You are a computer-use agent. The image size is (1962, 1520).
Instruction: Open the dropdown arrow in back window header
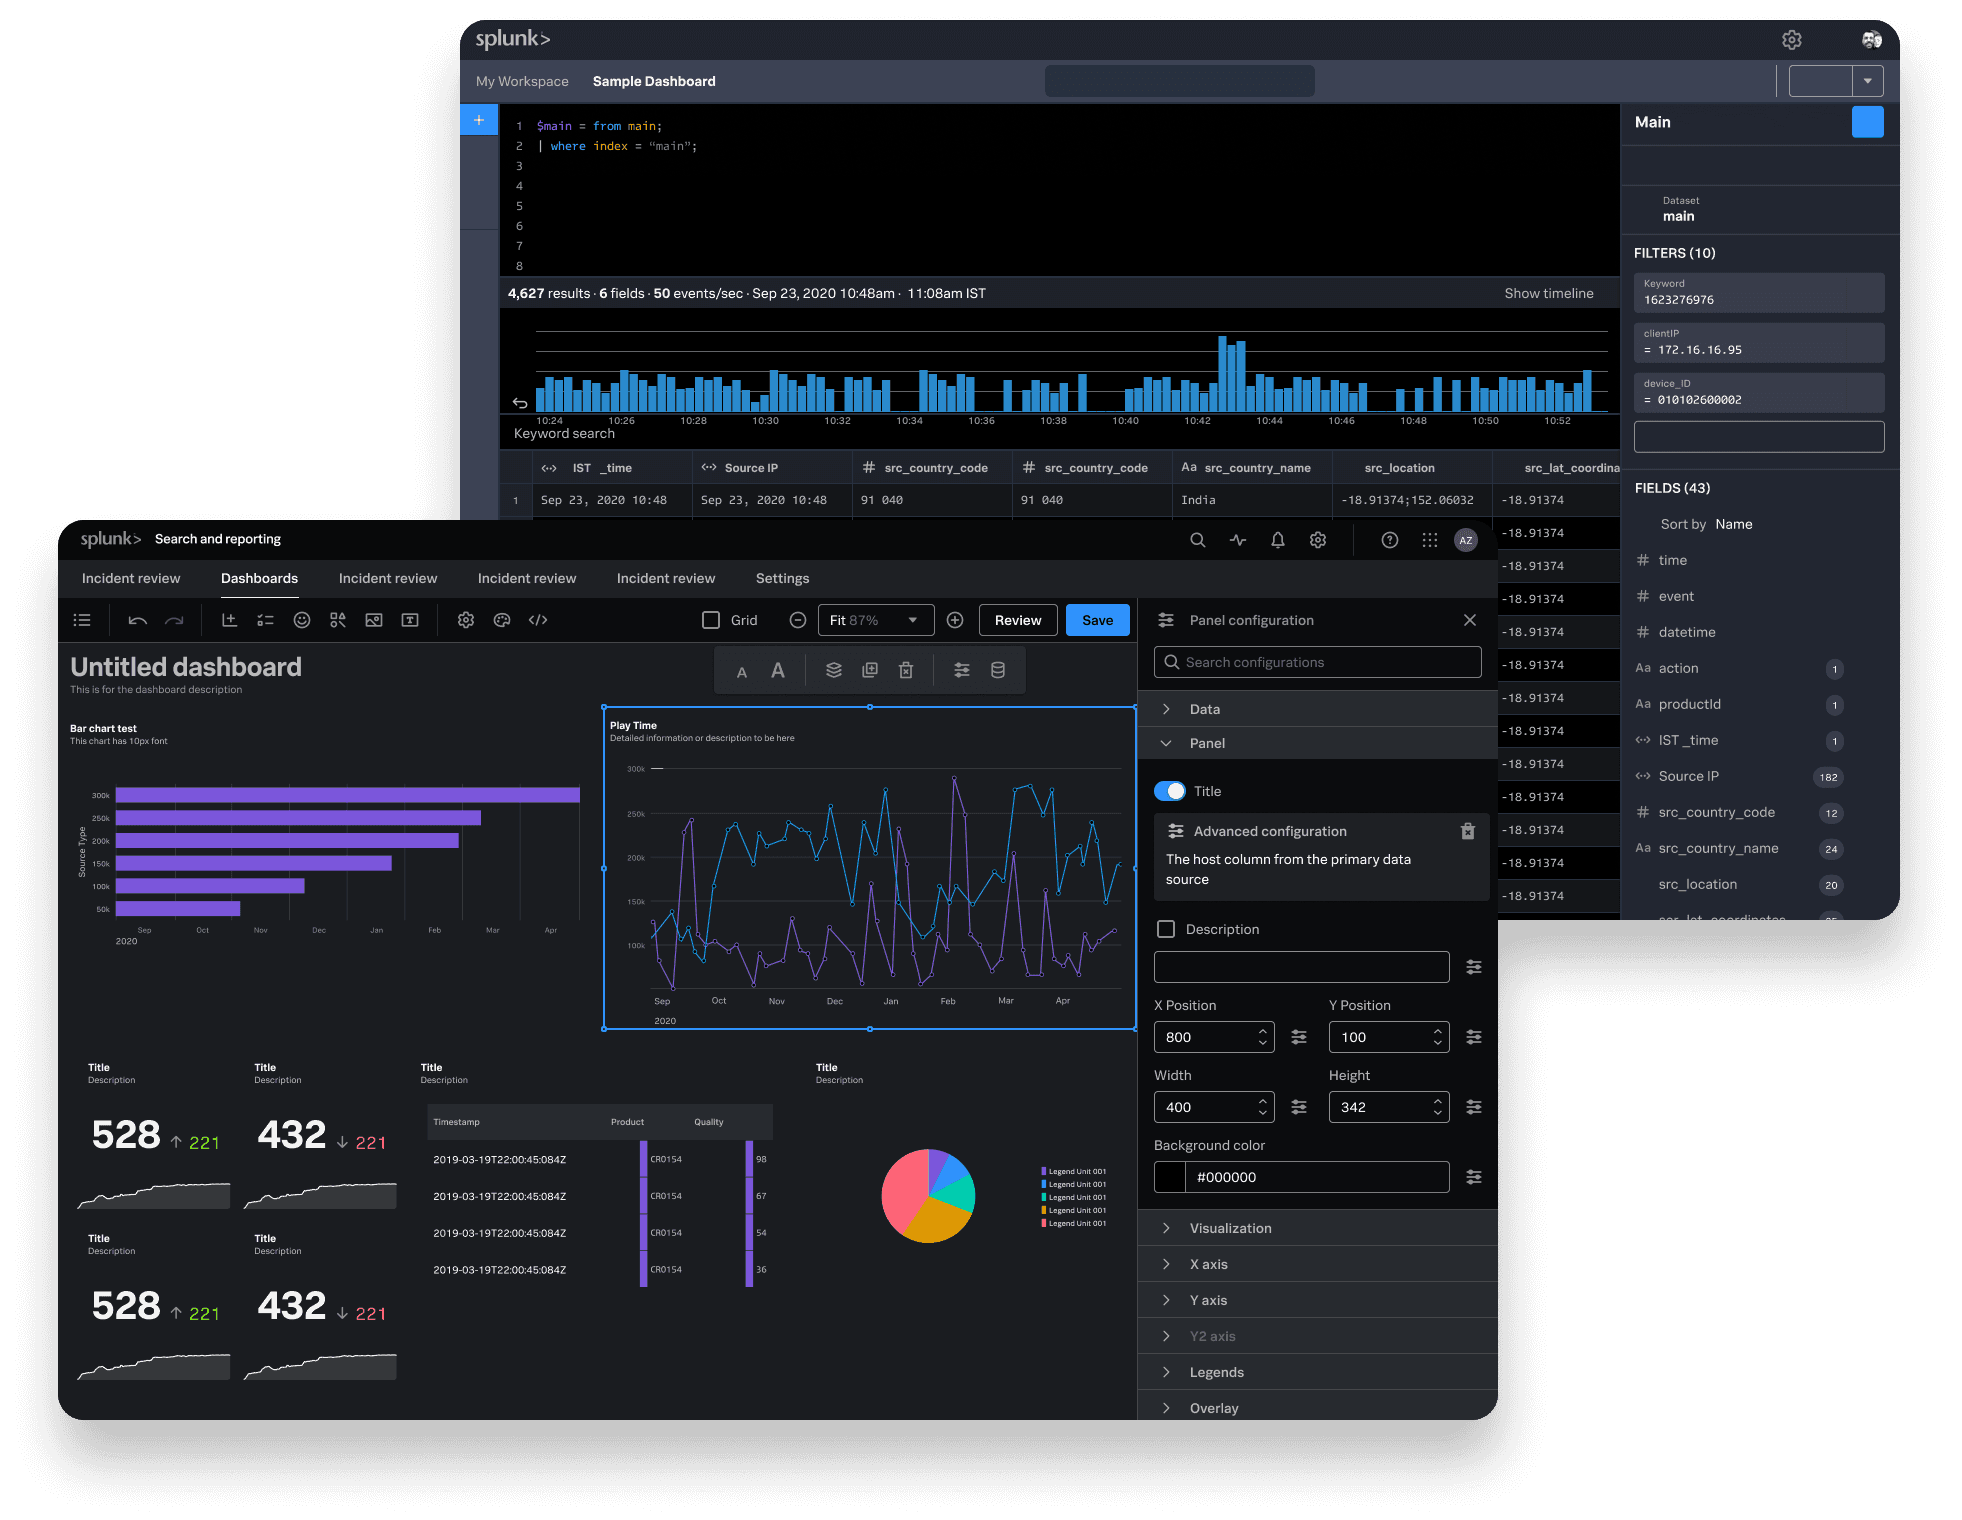point(1868,81)
